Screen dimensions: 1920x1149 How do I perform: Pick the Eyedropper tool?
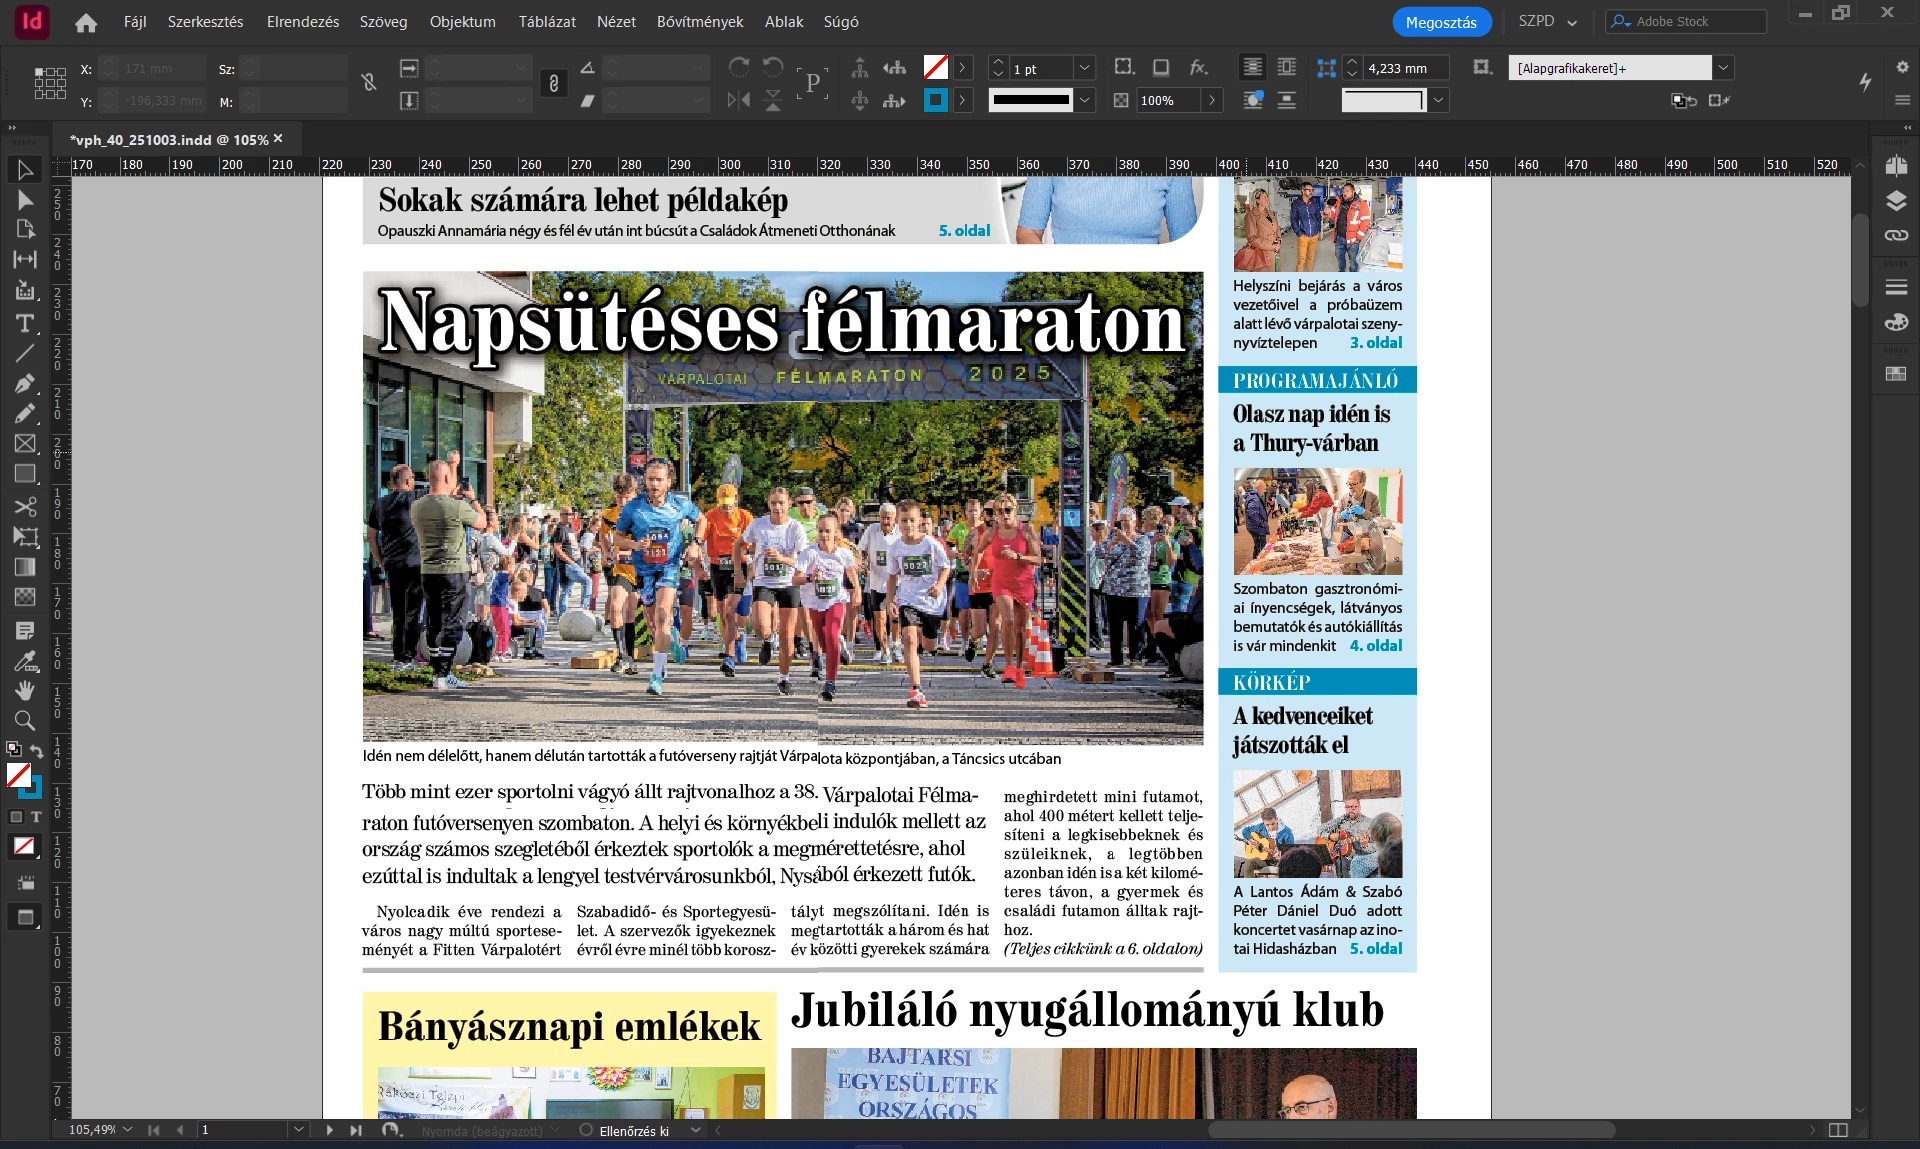(x=25, y=660)
